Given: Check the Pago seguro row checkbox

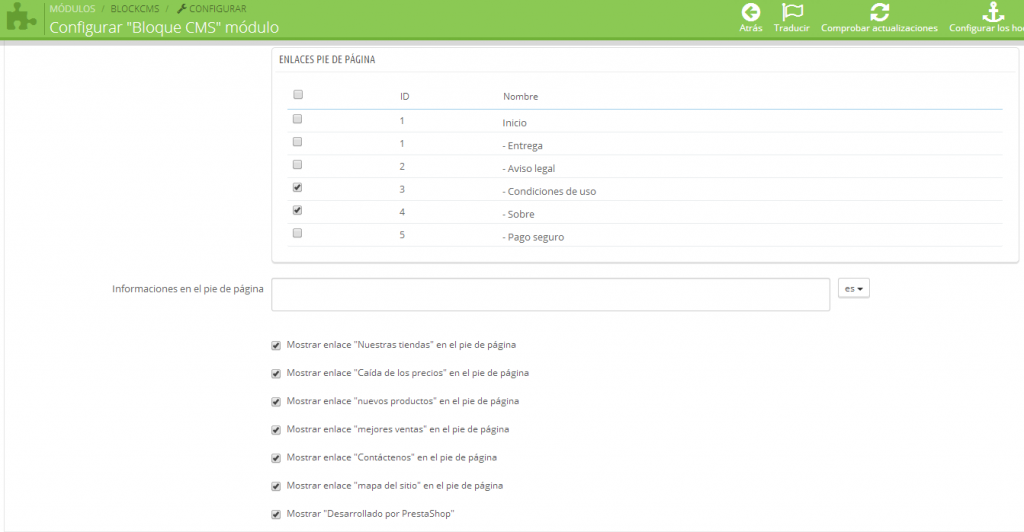Looking at the screenshot, I should (x=297, y=233).
